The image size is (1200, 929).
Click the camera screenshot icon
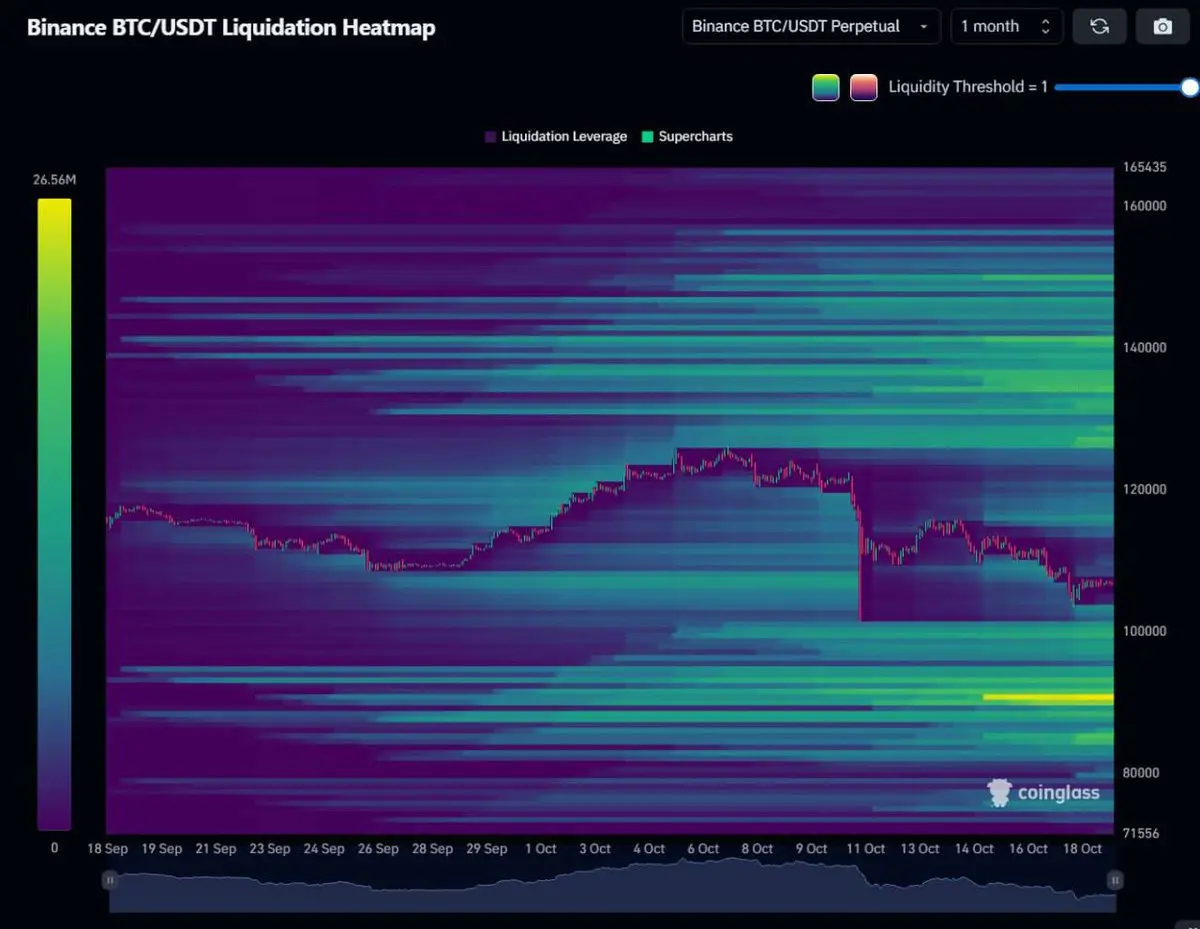(1162, 27)
